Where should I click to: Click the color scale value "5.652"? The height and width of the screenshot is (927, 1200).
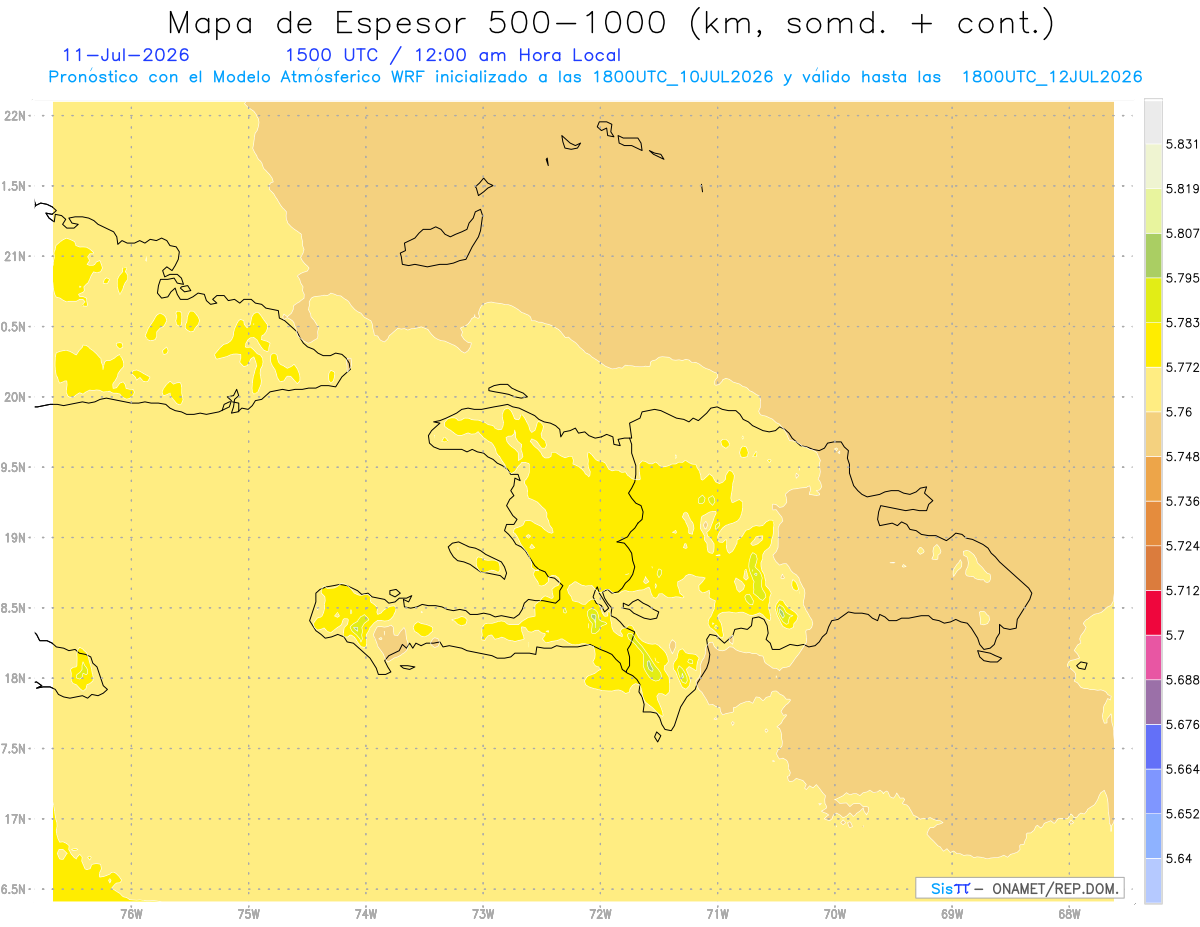click(1183, 814)
